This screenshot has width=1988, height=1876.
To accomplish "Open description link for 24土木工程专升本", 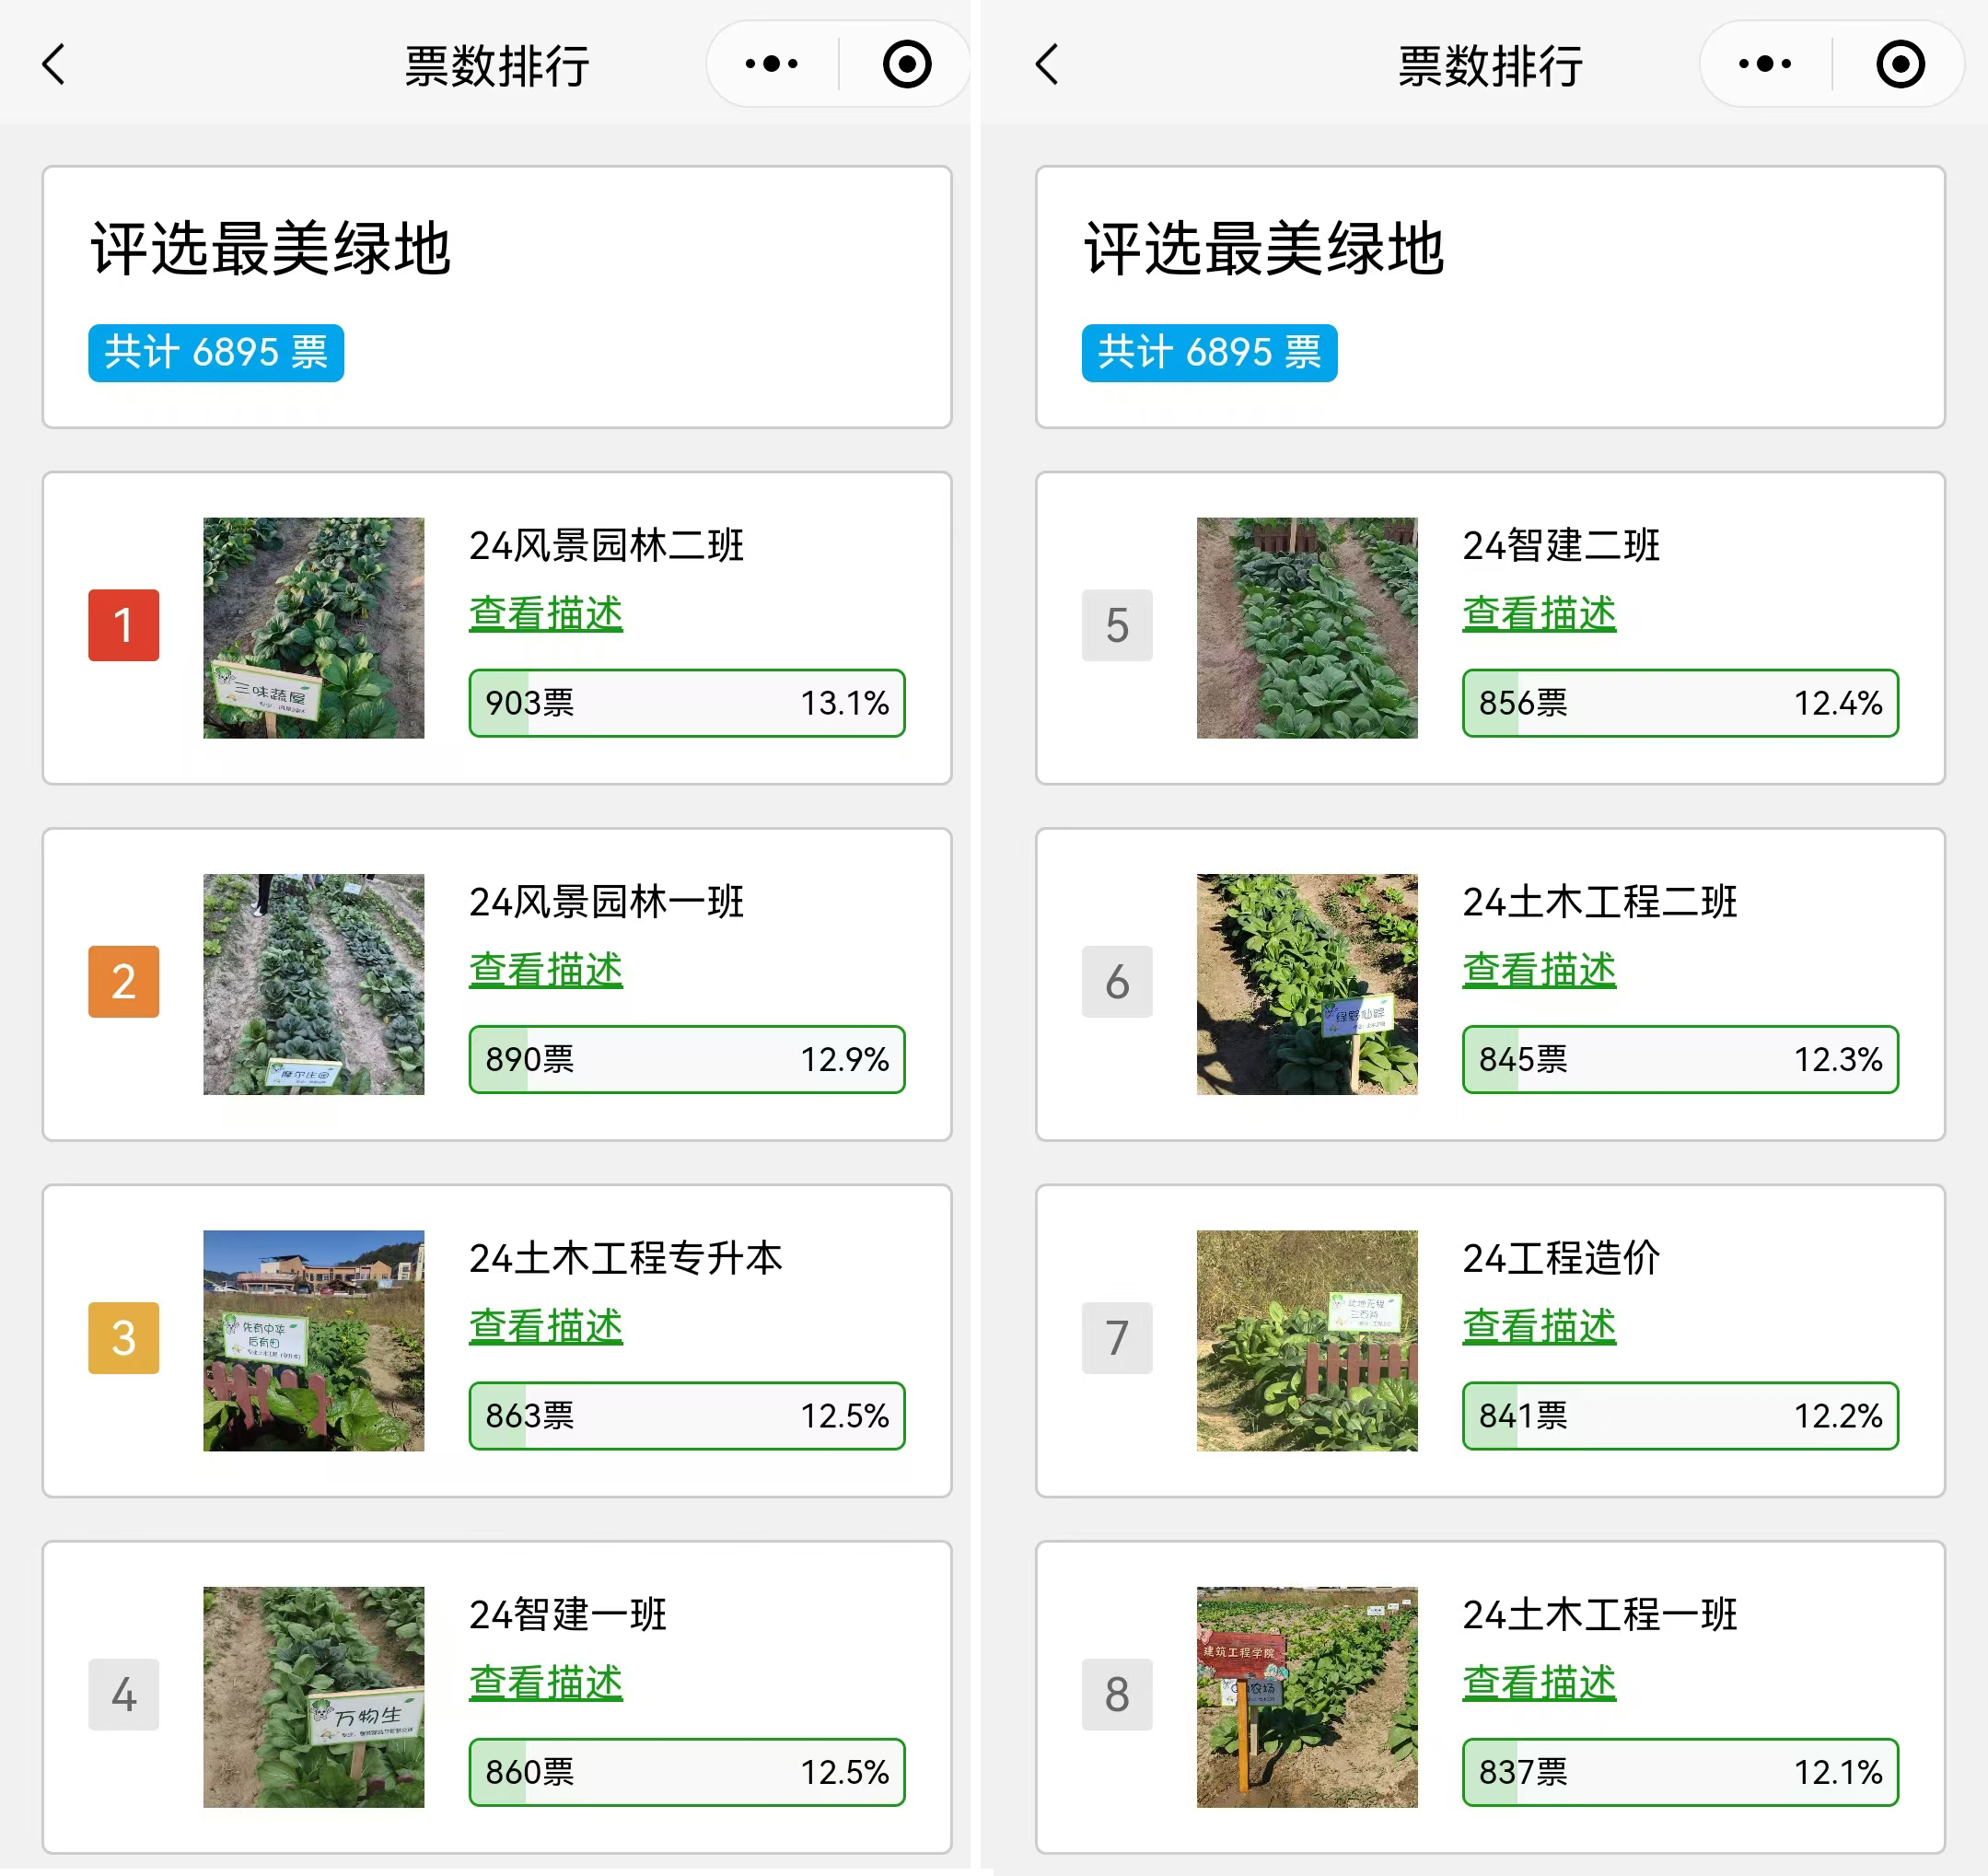I will coord(546,1327).
